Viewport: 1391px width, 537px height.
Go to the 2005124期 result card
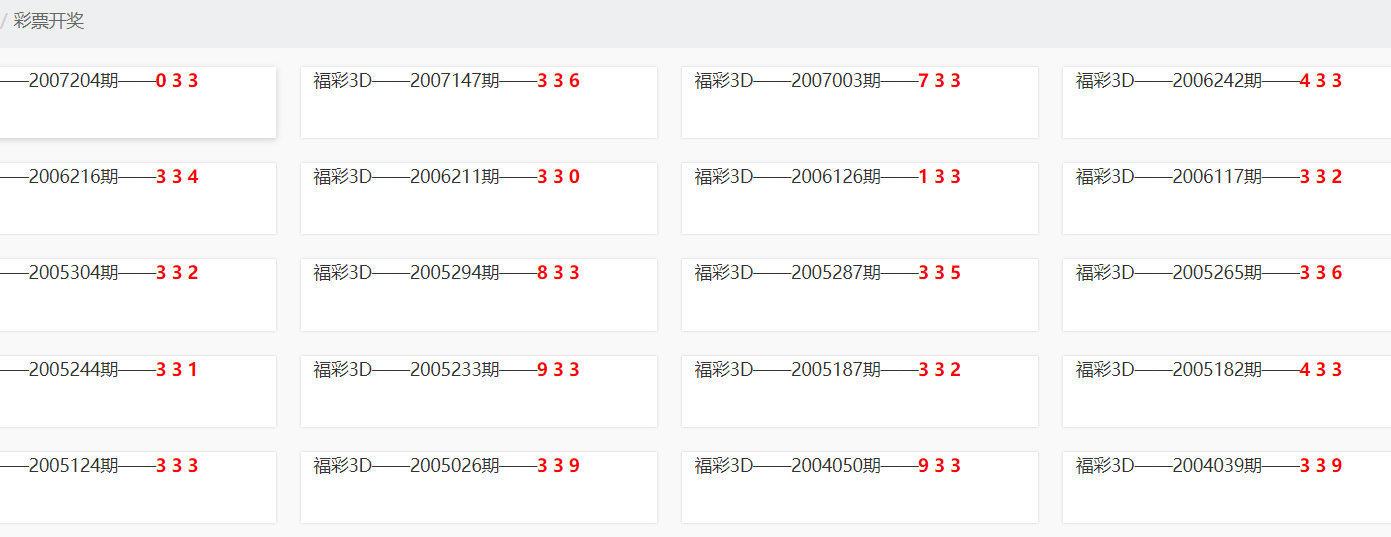click(x=138, y=487)
